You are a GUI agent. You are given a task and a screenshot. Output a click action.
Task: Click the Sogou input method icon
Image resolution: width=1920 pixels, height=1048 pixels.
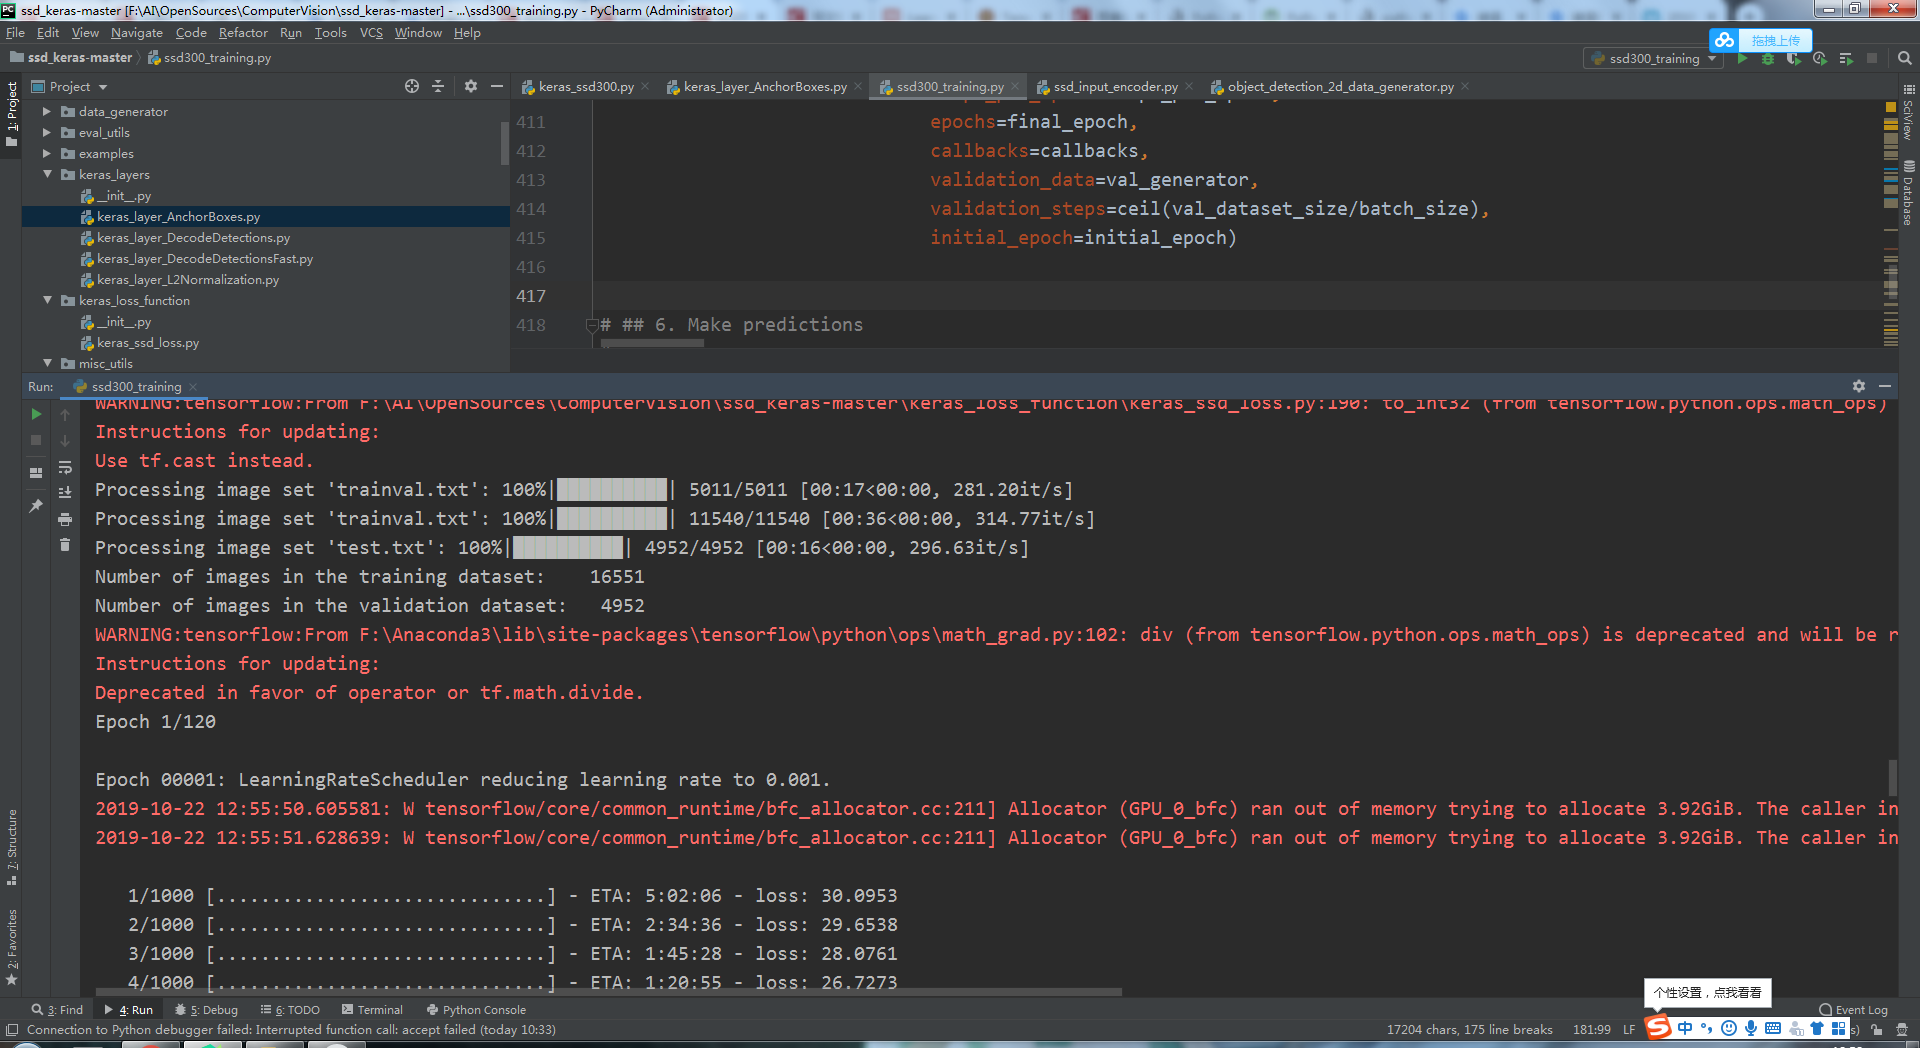[1658, 1028]
